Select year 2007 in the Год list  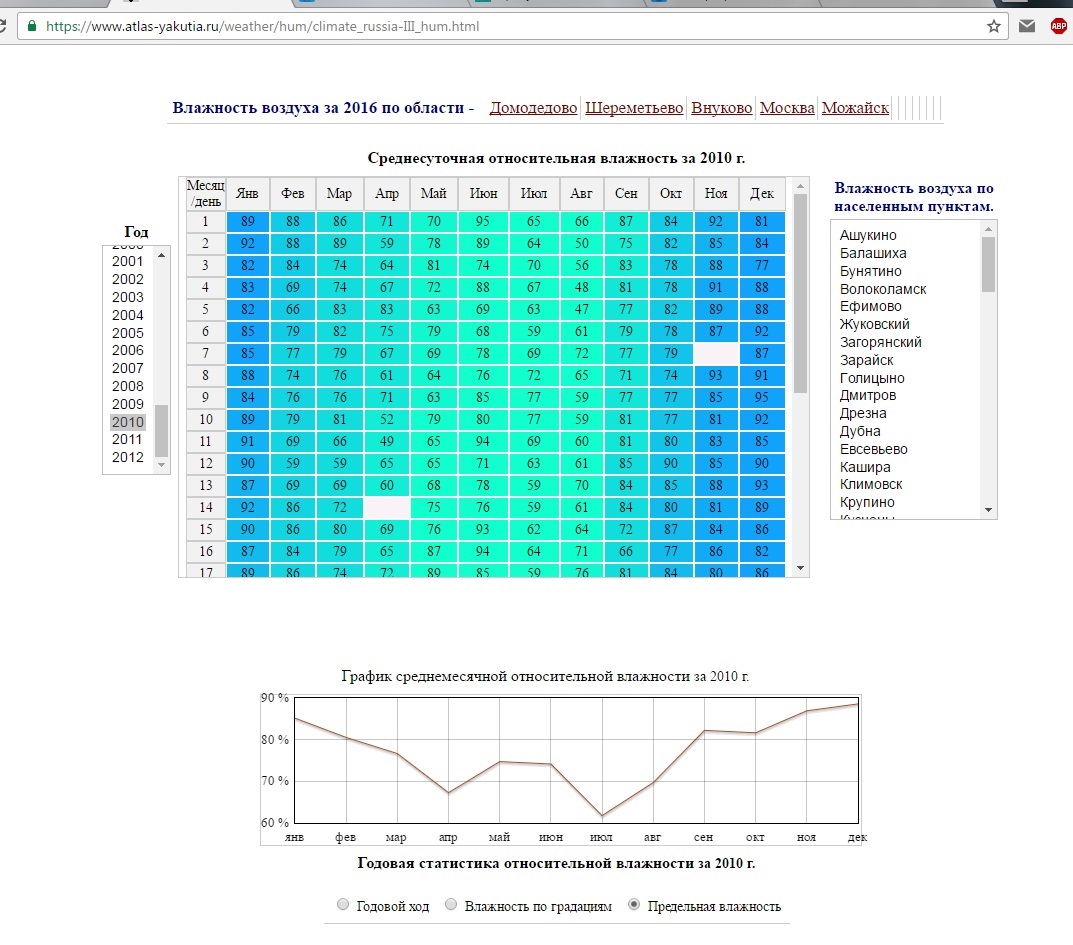coord(128,368)
